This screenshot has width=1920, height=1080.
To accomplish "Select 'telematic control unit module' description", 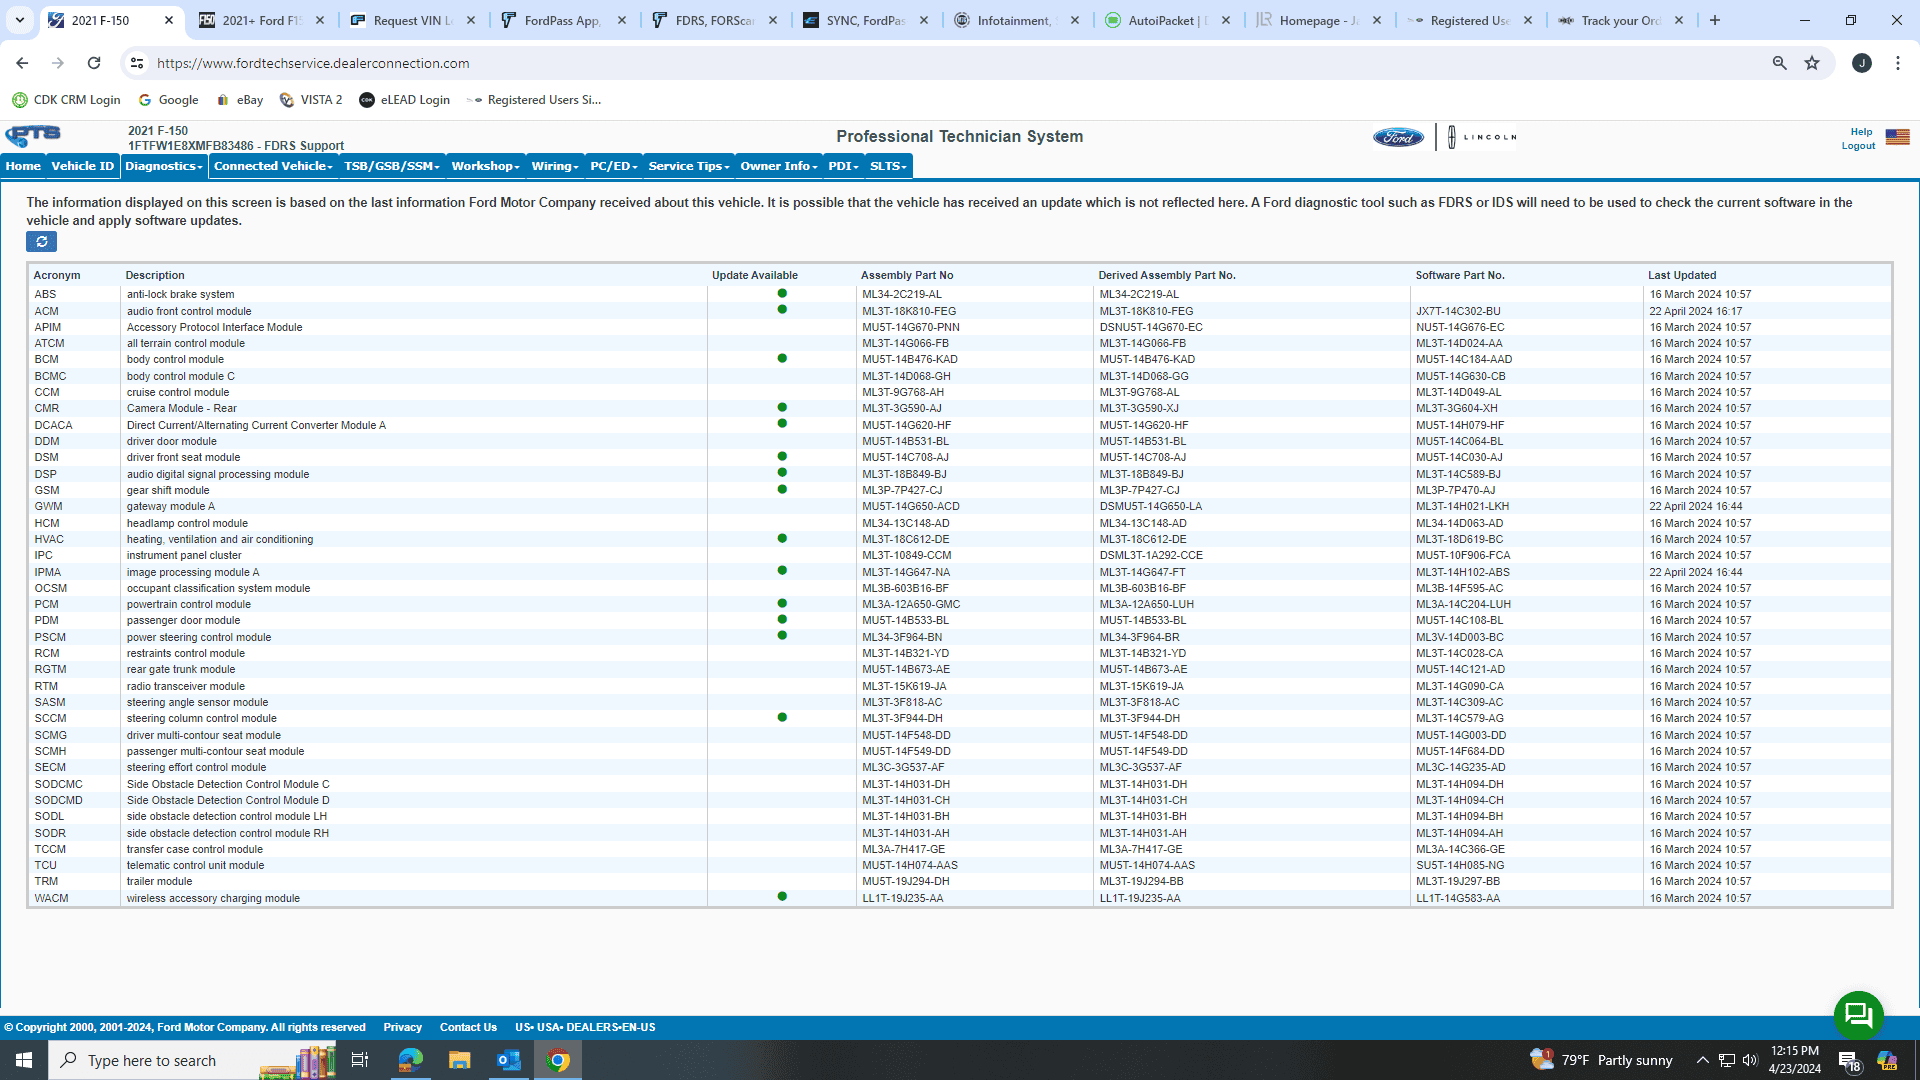I will (x=195, y=865).
